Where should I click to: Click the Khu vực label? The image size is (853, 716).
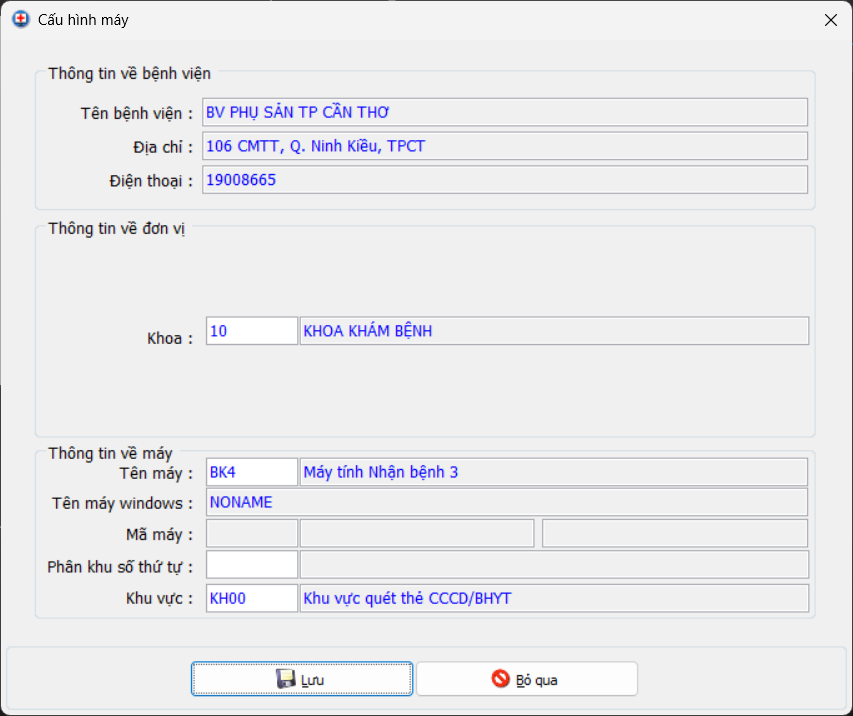[x=159, y=598]
